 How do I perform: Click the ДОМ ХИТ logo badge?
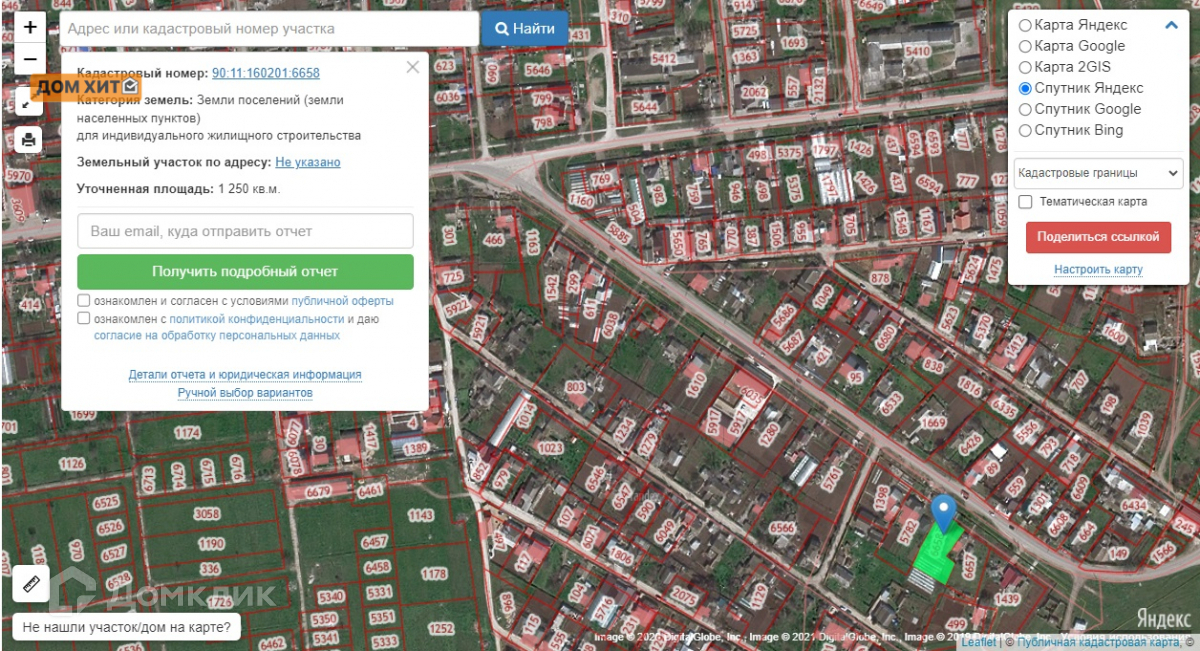pyautogui.click(x=87, y=88)
